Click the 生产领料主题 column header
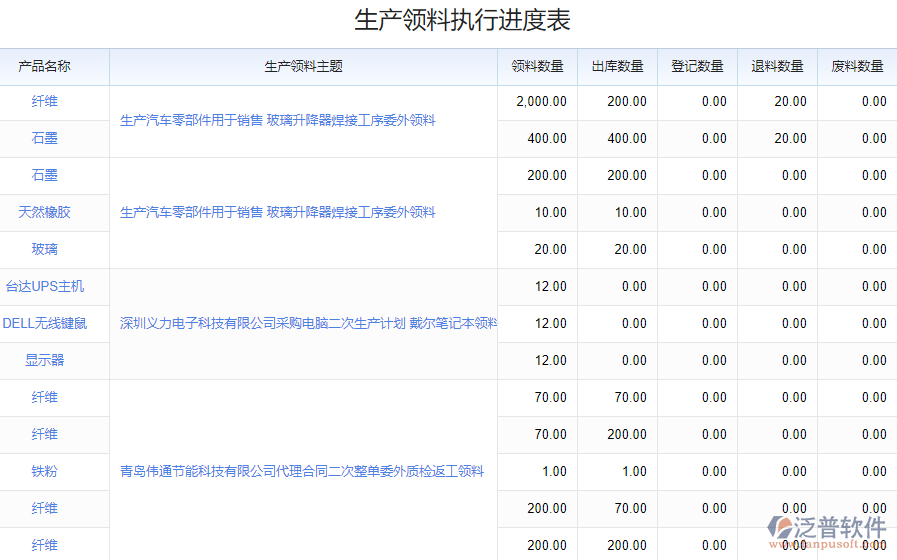The image size is (897, 560). [303, 67]
